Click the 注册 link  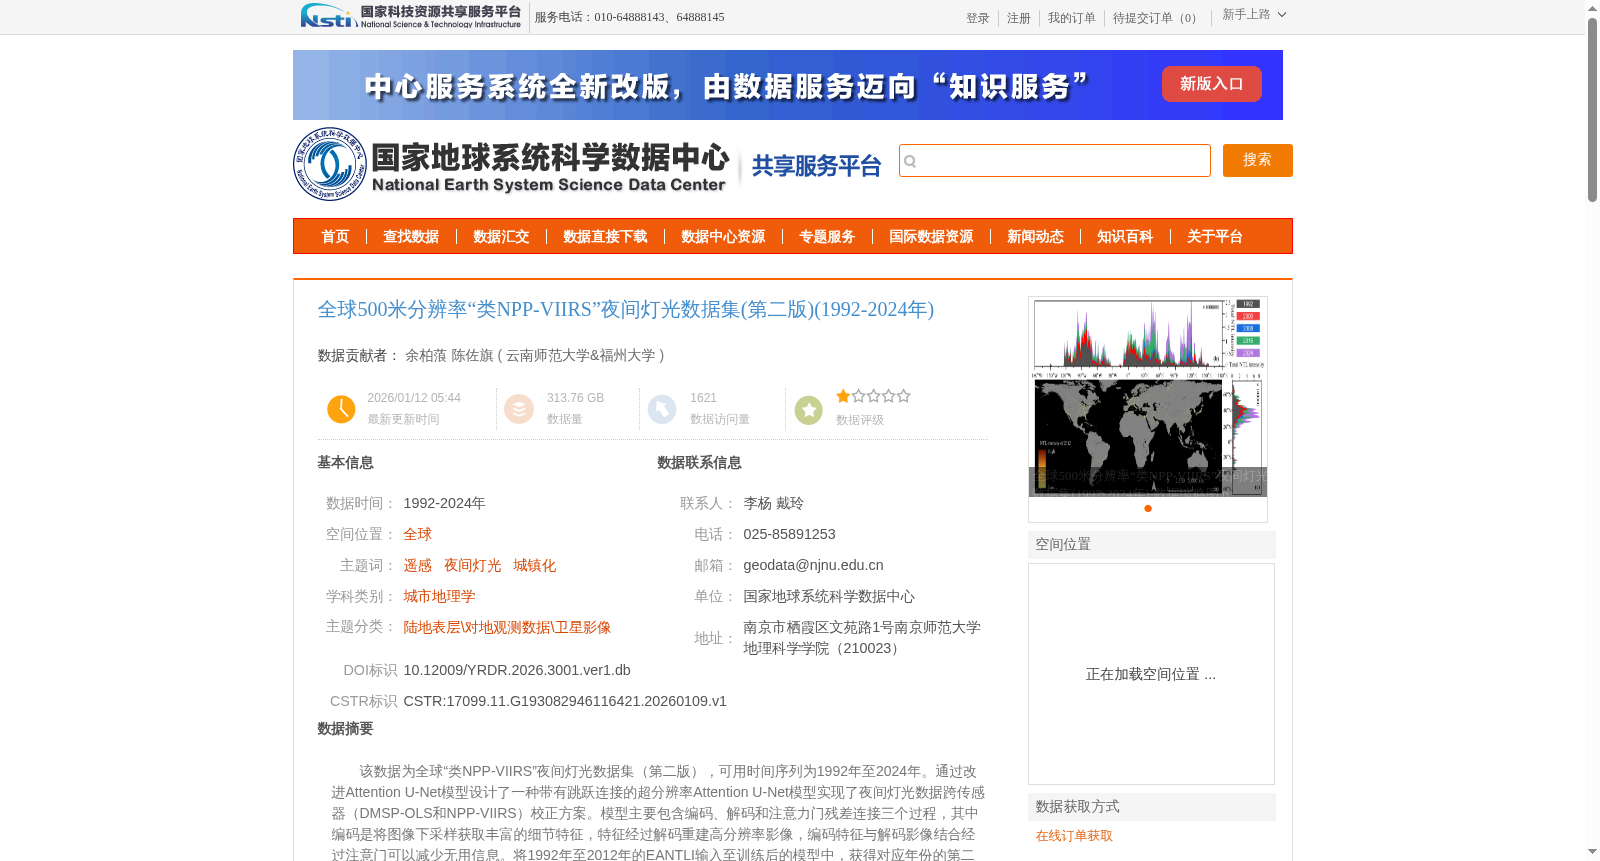1019,18
